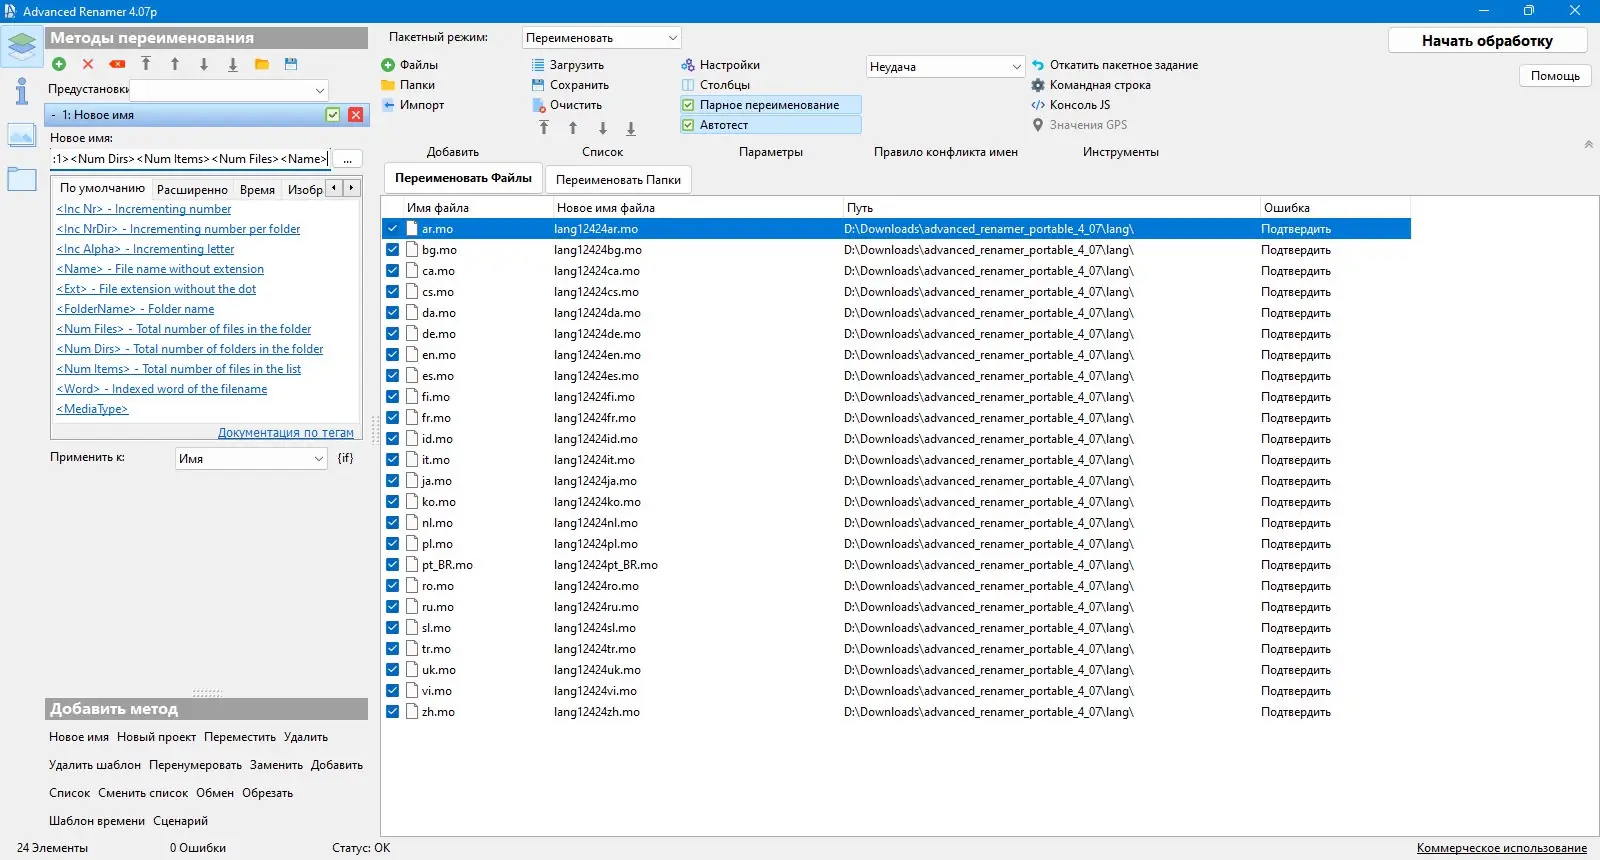Image resolution: width=1600 pixels, height=860 pixels.
Task: Open Коммерческое использование link
Action: (1502, 848)
